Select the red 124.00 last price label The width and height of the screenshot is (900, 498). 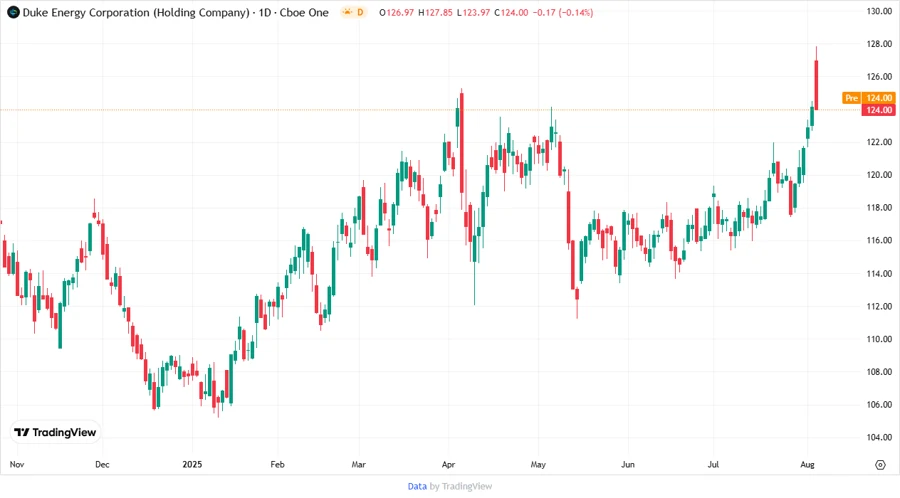pos(879,110)
